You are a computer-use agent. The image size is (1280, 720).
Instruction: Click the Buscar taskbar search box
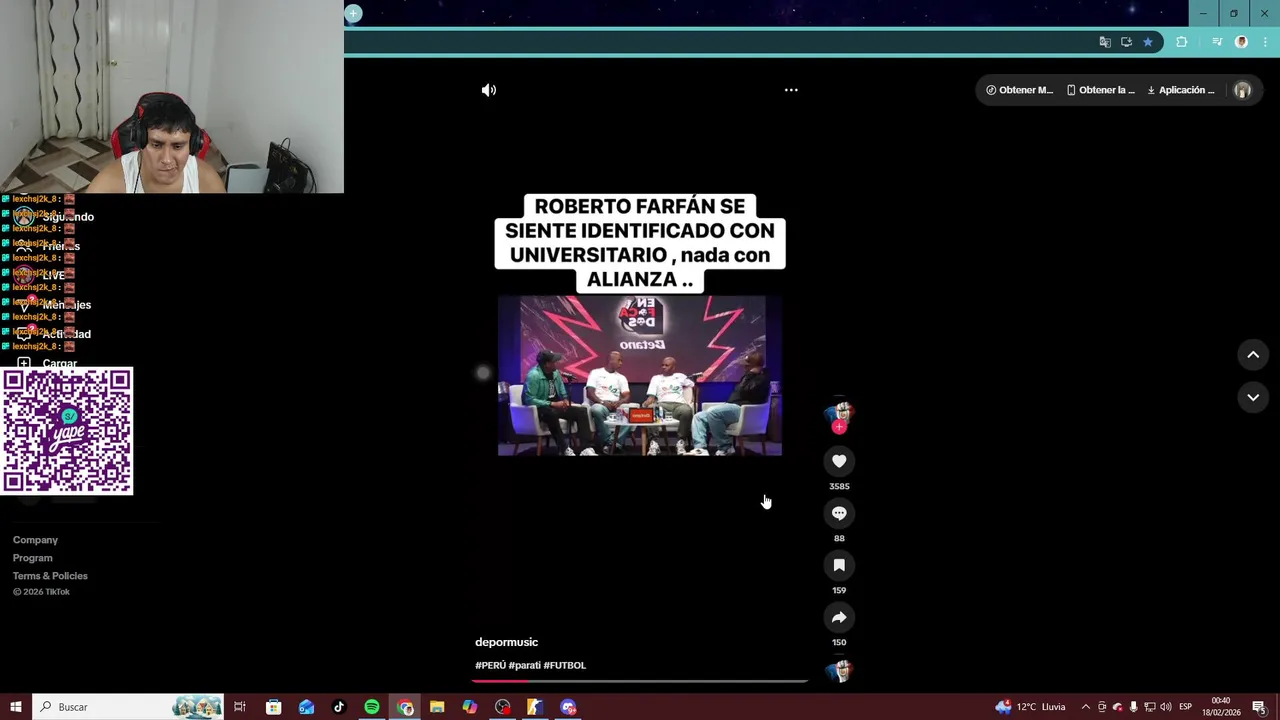click(129, 707)
